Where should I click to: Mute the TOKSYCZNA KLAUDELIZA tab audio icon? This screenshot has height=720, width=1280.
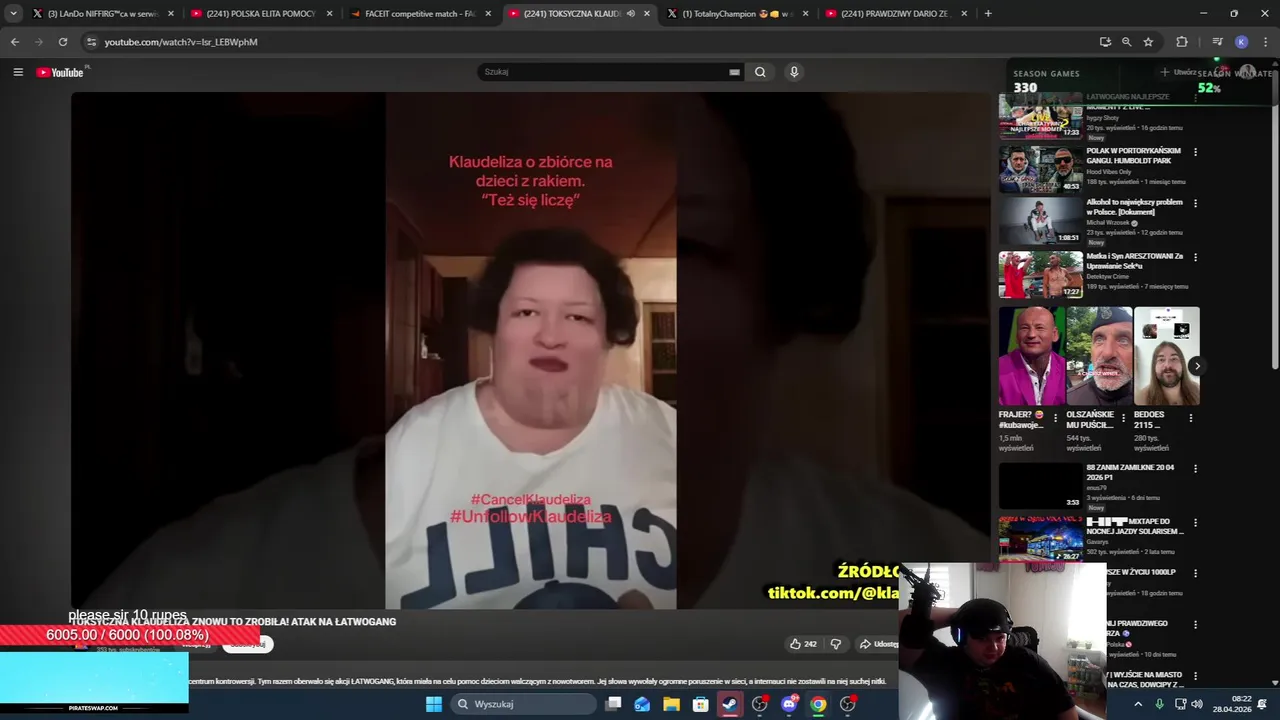point(631,14)
